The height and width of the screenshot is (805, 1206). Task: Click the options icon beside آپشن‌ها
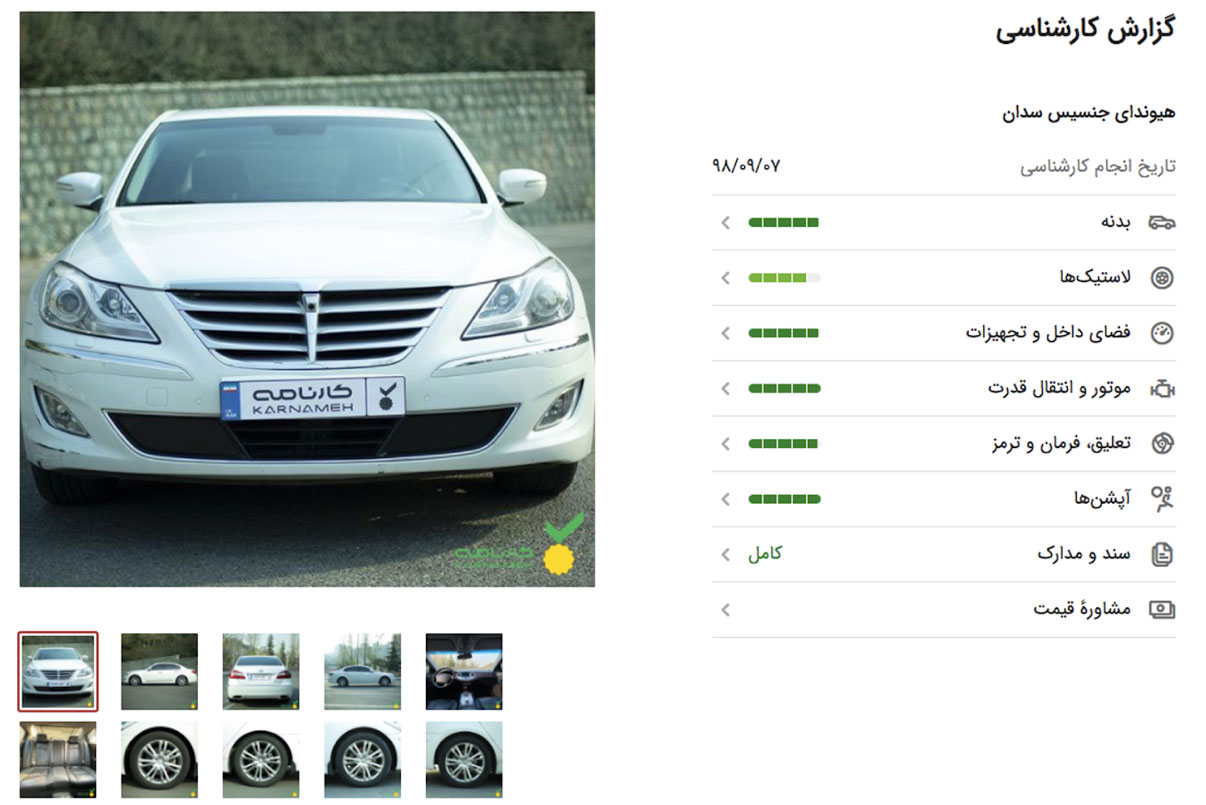[1162, 498]
